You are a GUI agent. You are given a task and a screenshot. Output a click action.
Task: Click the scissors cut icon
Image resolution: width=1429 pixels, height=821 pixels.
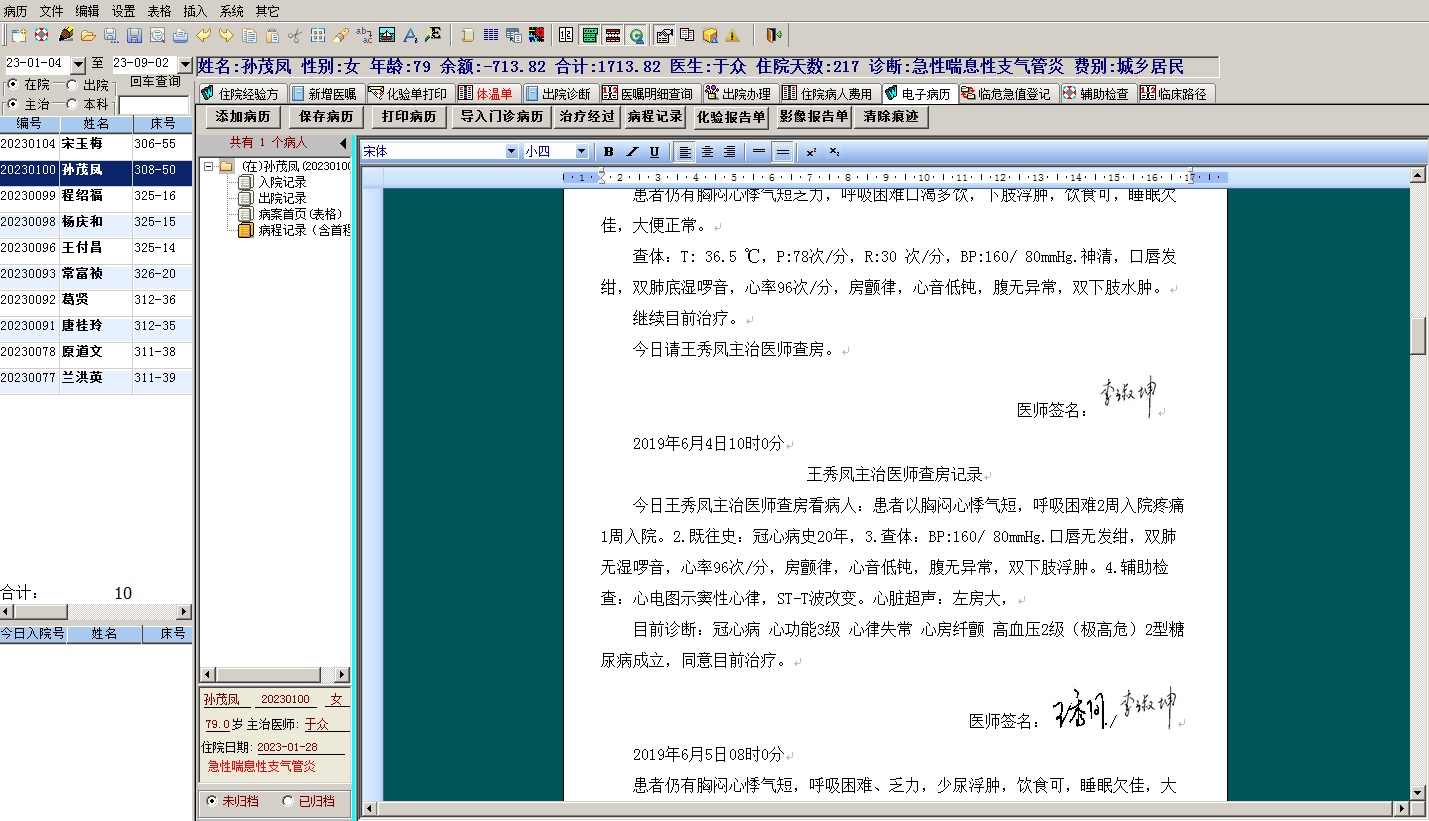(x=294, y=36)
